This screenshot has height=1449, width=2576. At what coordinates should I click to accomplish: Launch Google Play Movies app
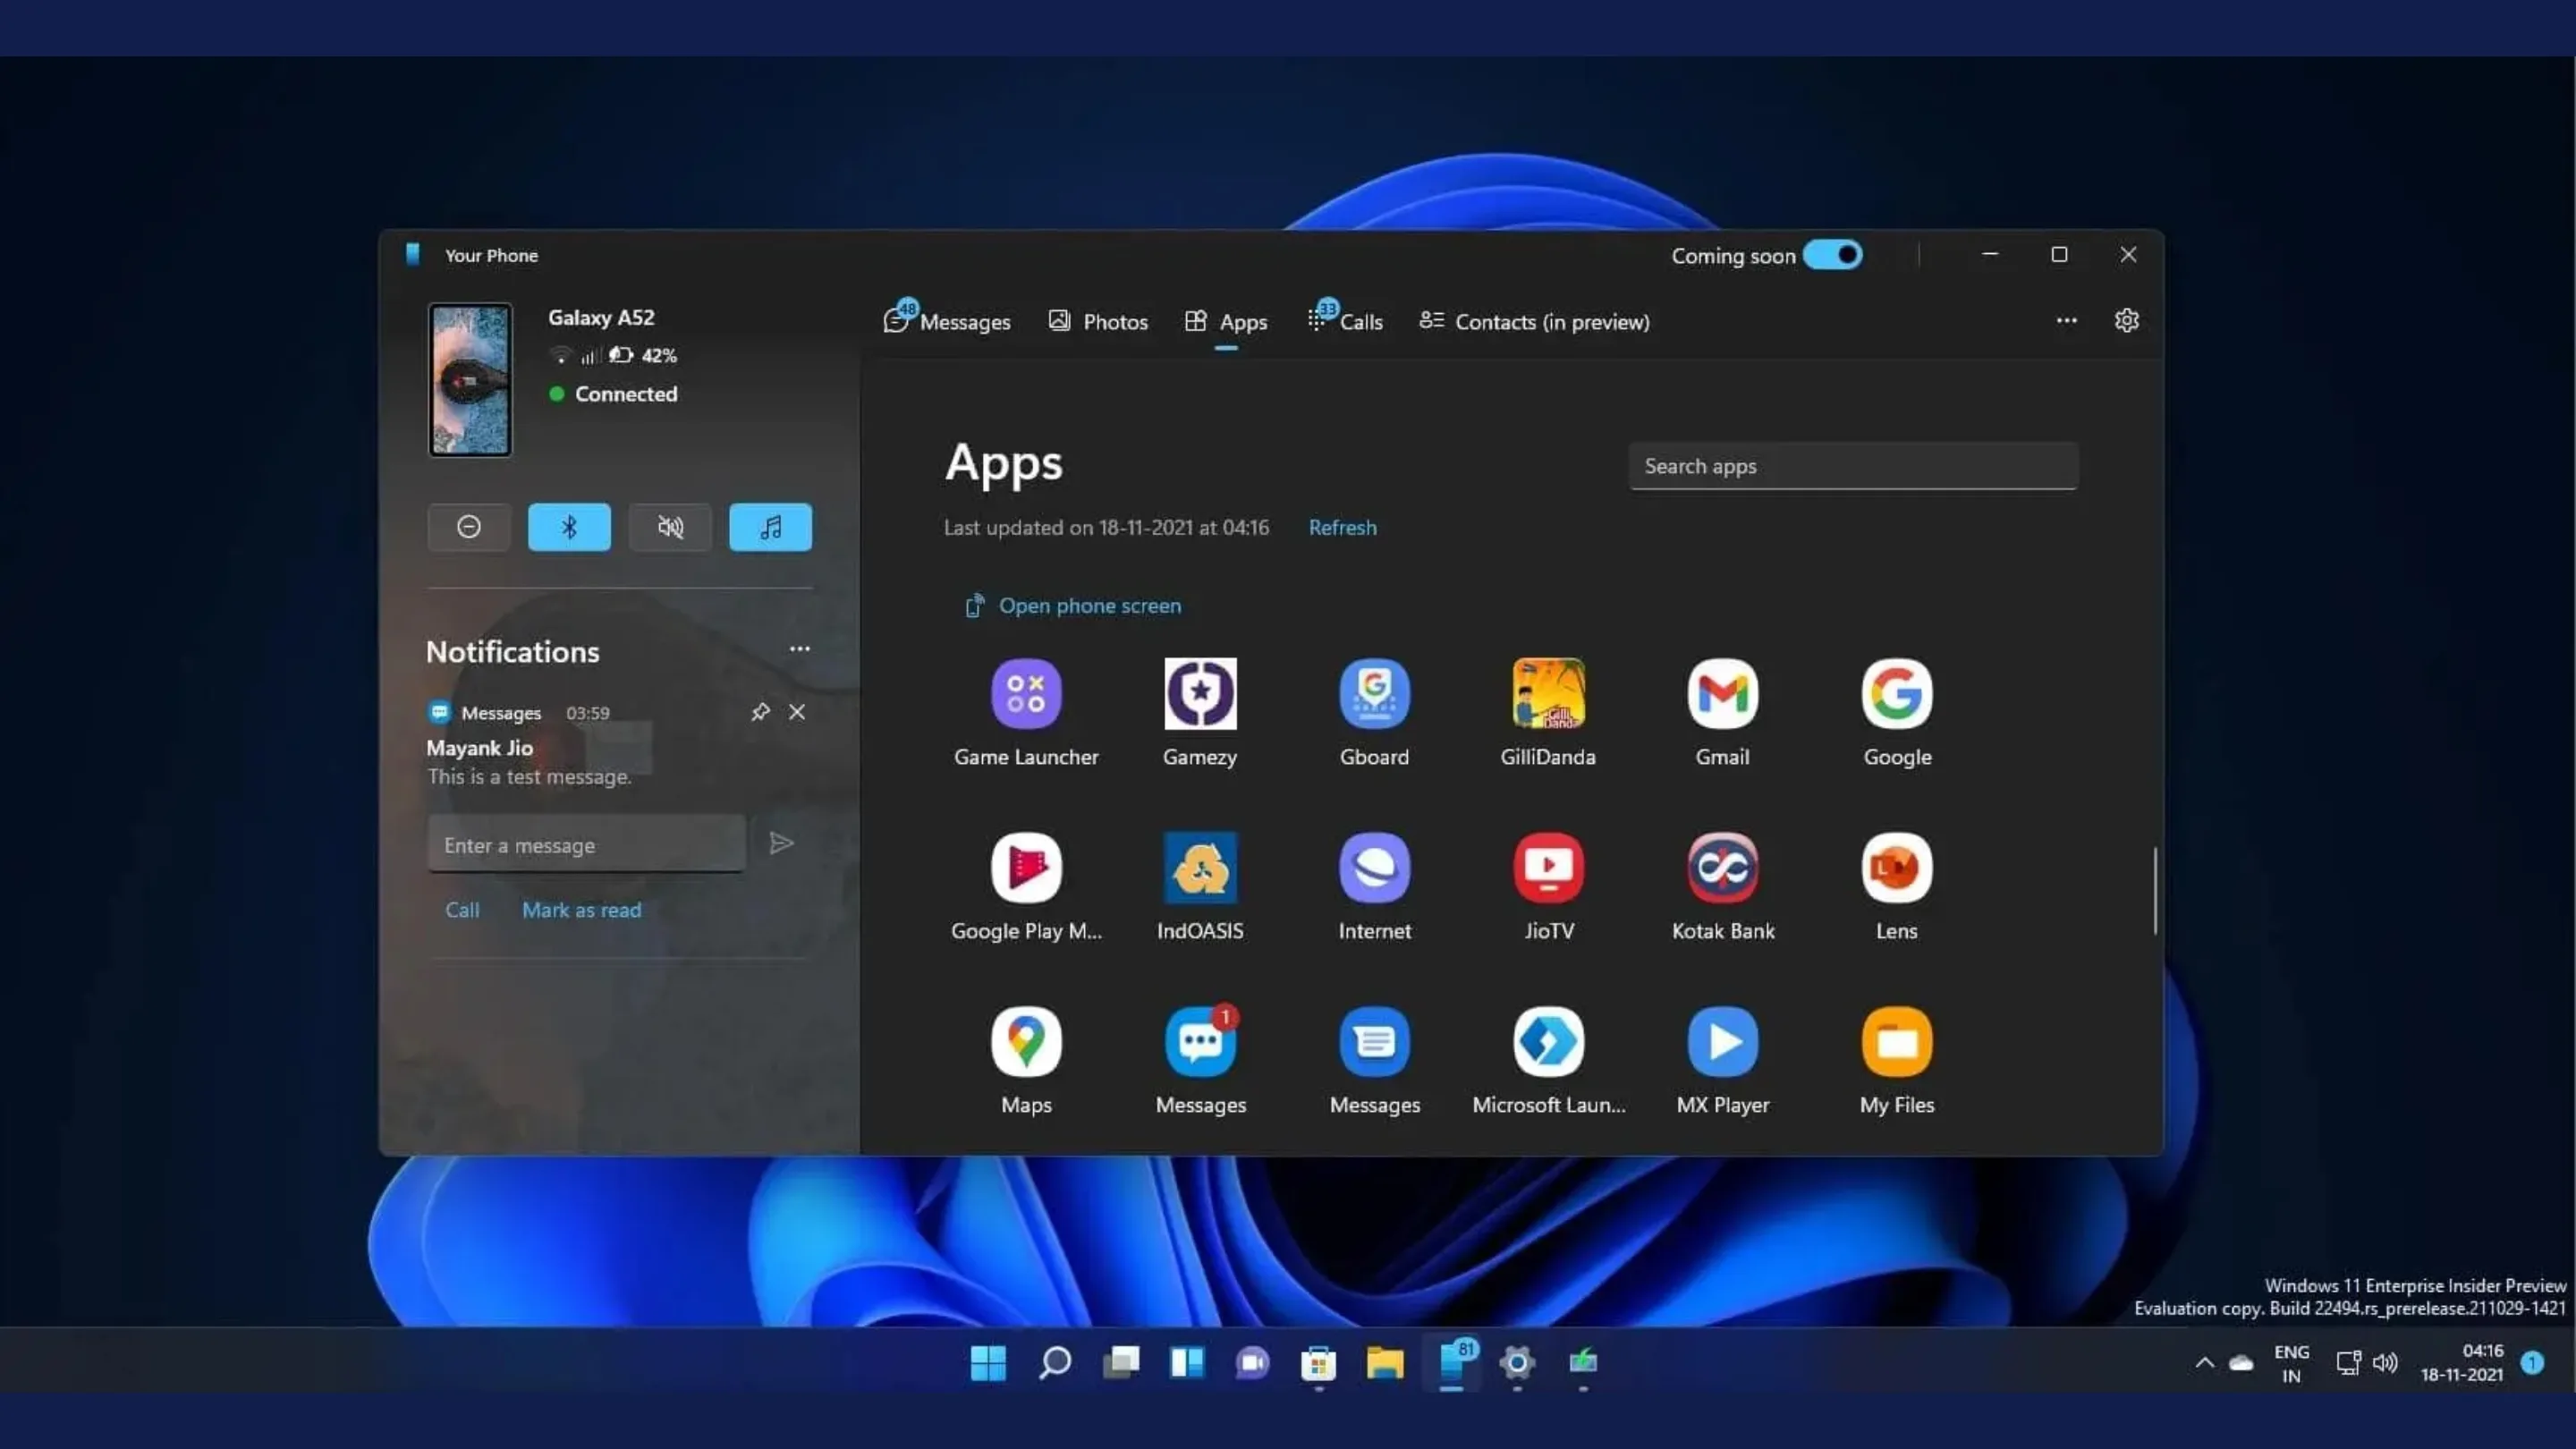click(x=1026, y=886)
